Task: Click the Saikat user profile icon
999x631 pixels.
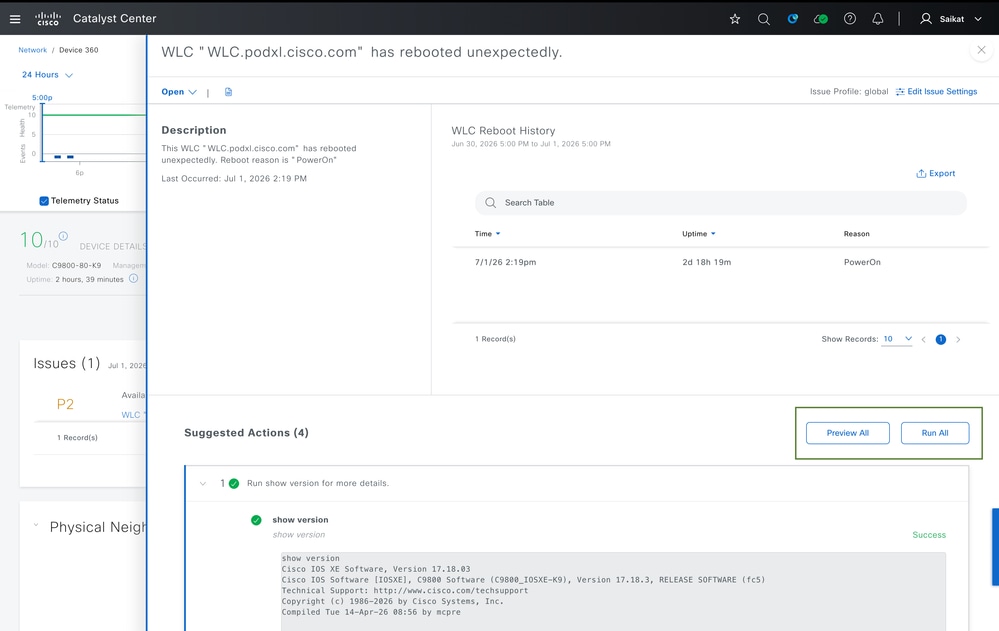Action: [926, 18]
